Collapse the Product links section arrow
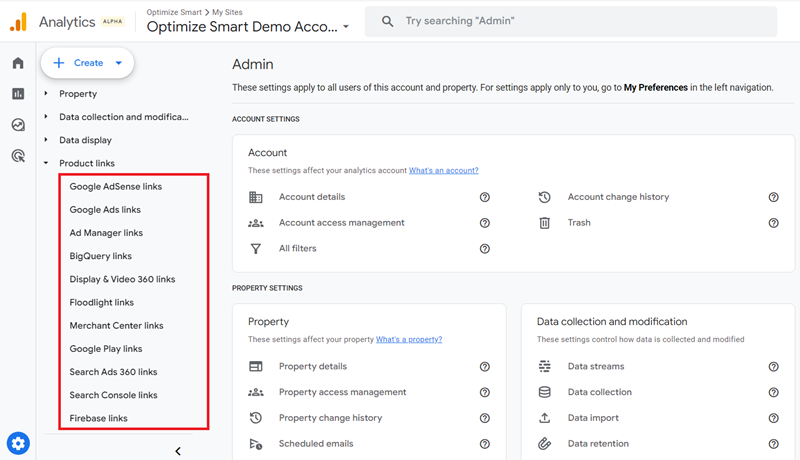Image resolution: width=800 pixels, height=460 pixels. [46, 163]
